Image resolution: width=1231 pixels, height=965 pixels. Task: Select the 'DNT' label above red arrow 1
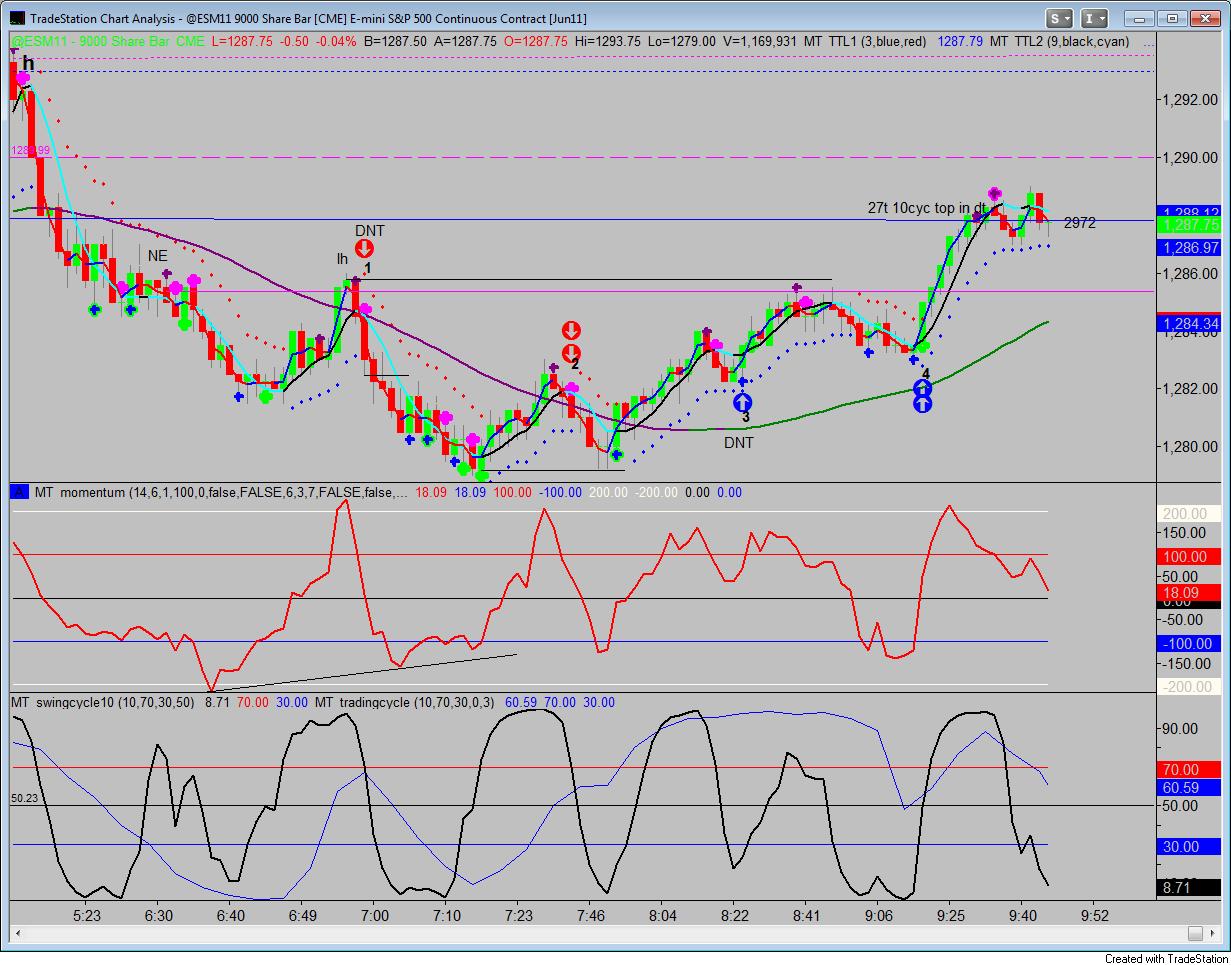click(x=369, y=231)
